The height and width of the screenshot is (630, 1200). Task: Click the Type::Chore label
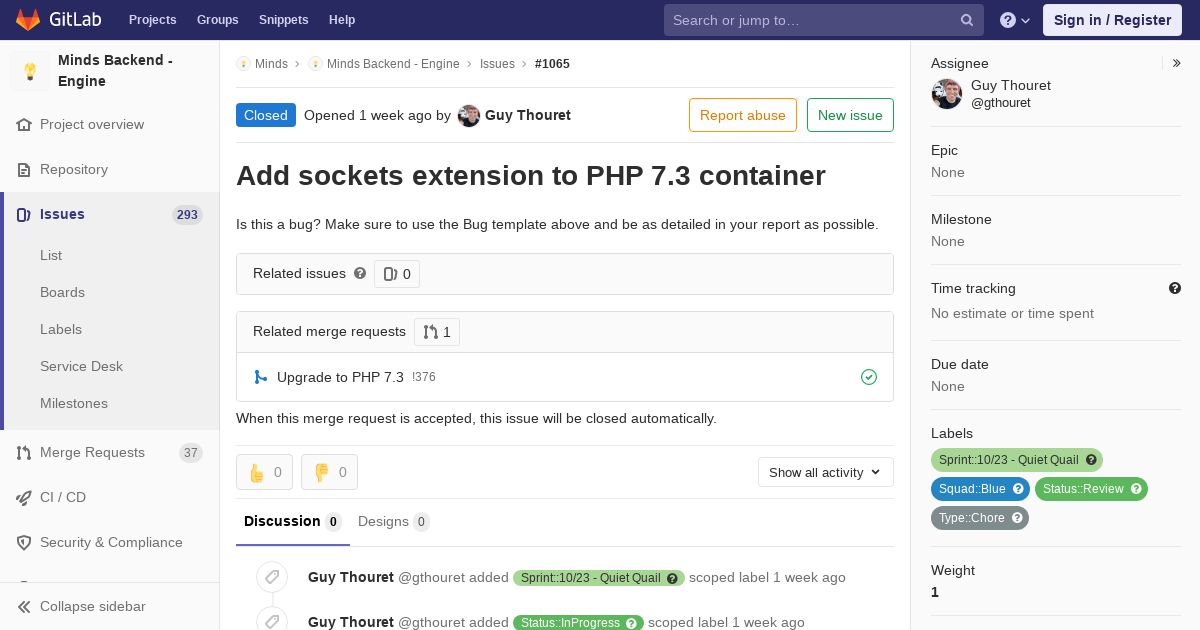980,518
